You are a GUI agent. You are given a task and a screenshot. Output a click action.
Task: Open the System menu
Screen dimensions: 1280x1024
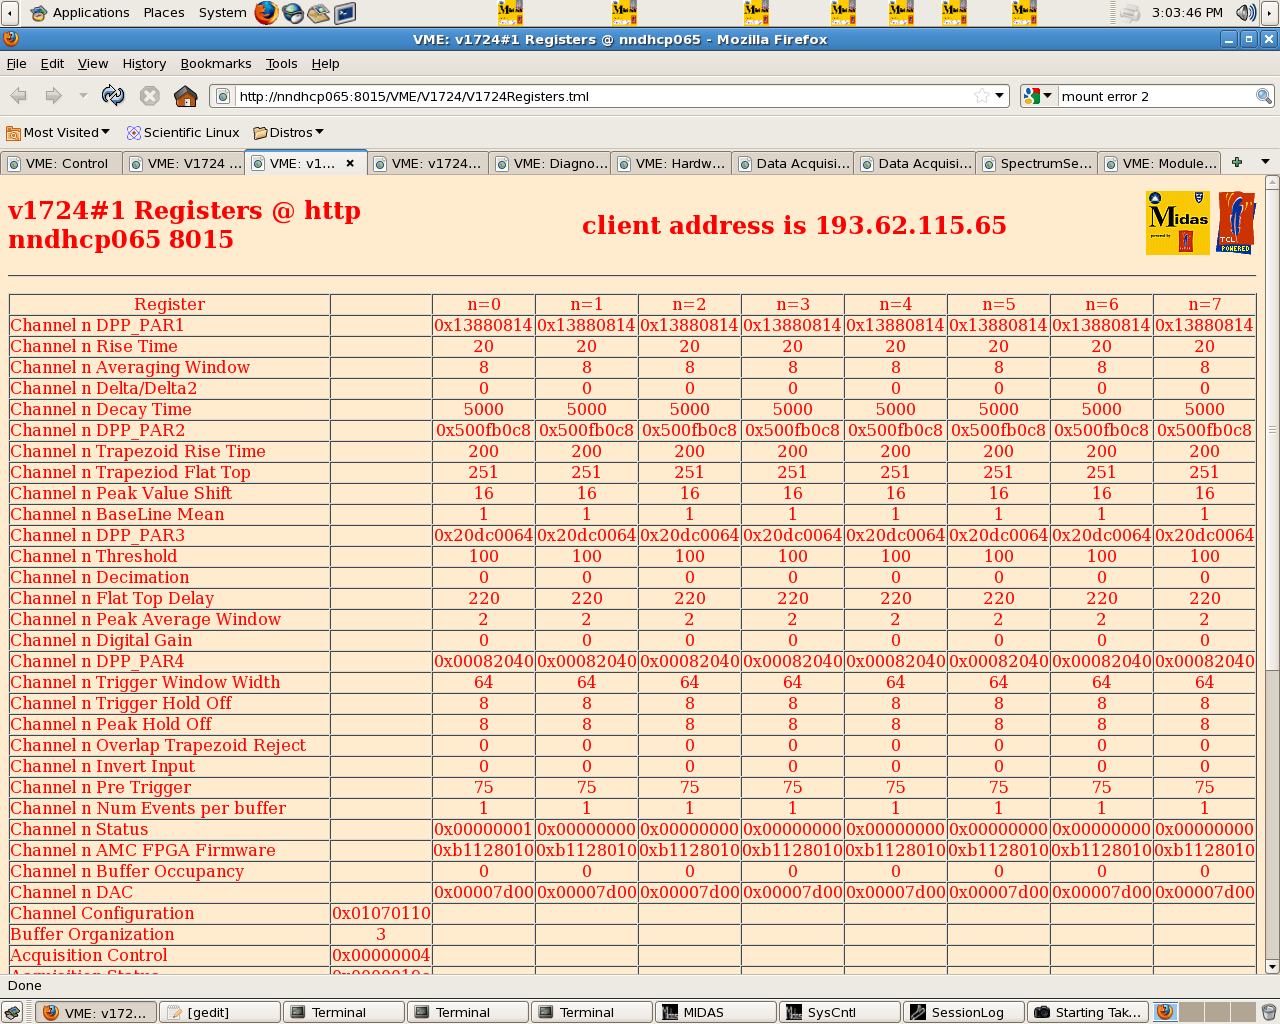[x=222, y=12]
